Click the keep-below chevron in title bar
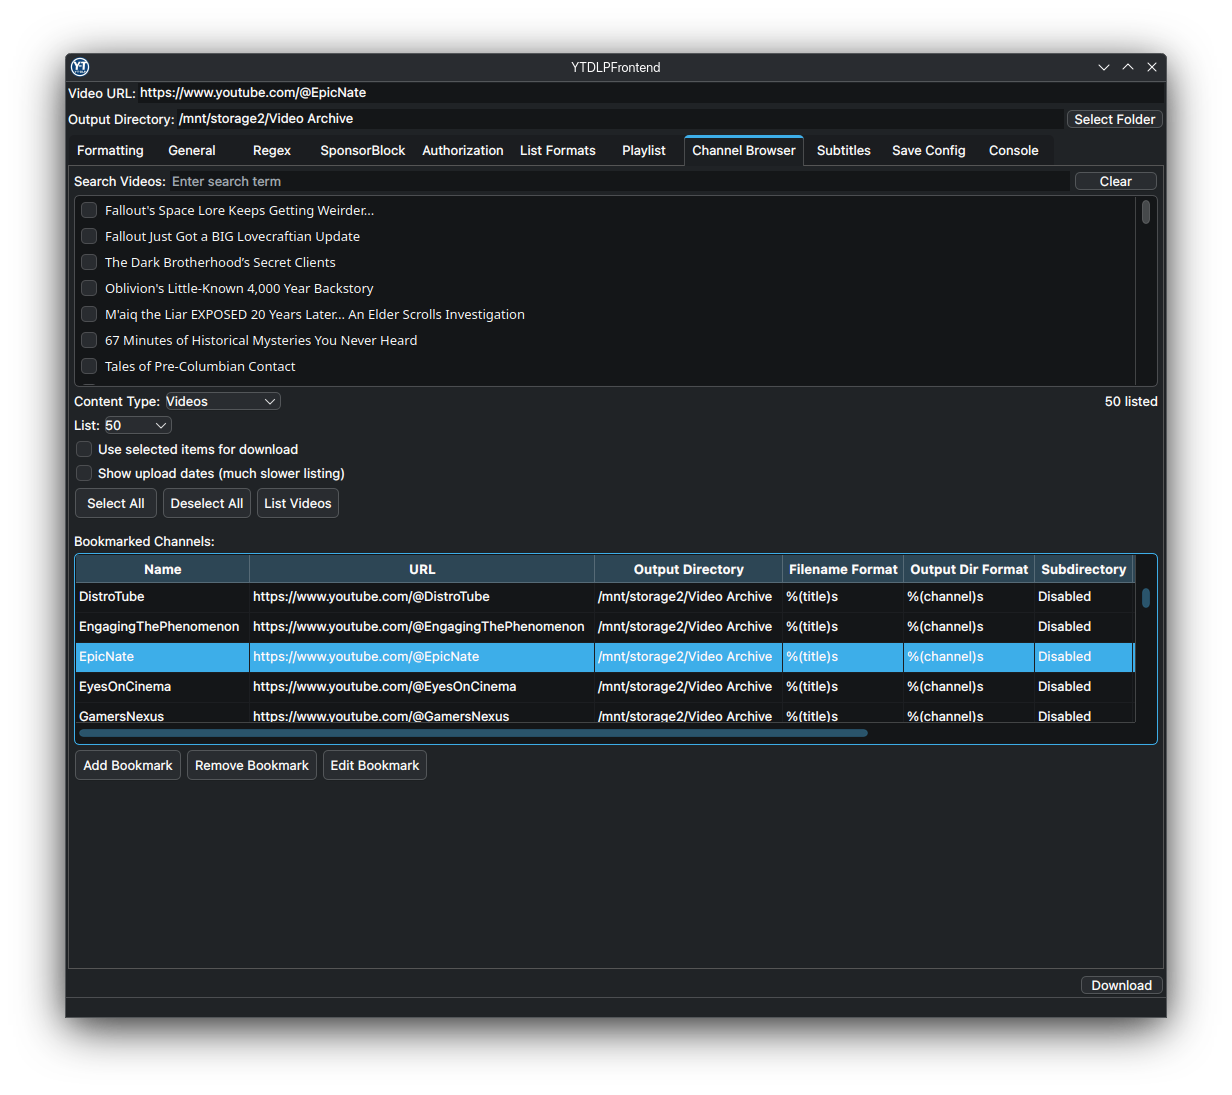The width and height of the screenshot is (1232, 1095). 1104,67
